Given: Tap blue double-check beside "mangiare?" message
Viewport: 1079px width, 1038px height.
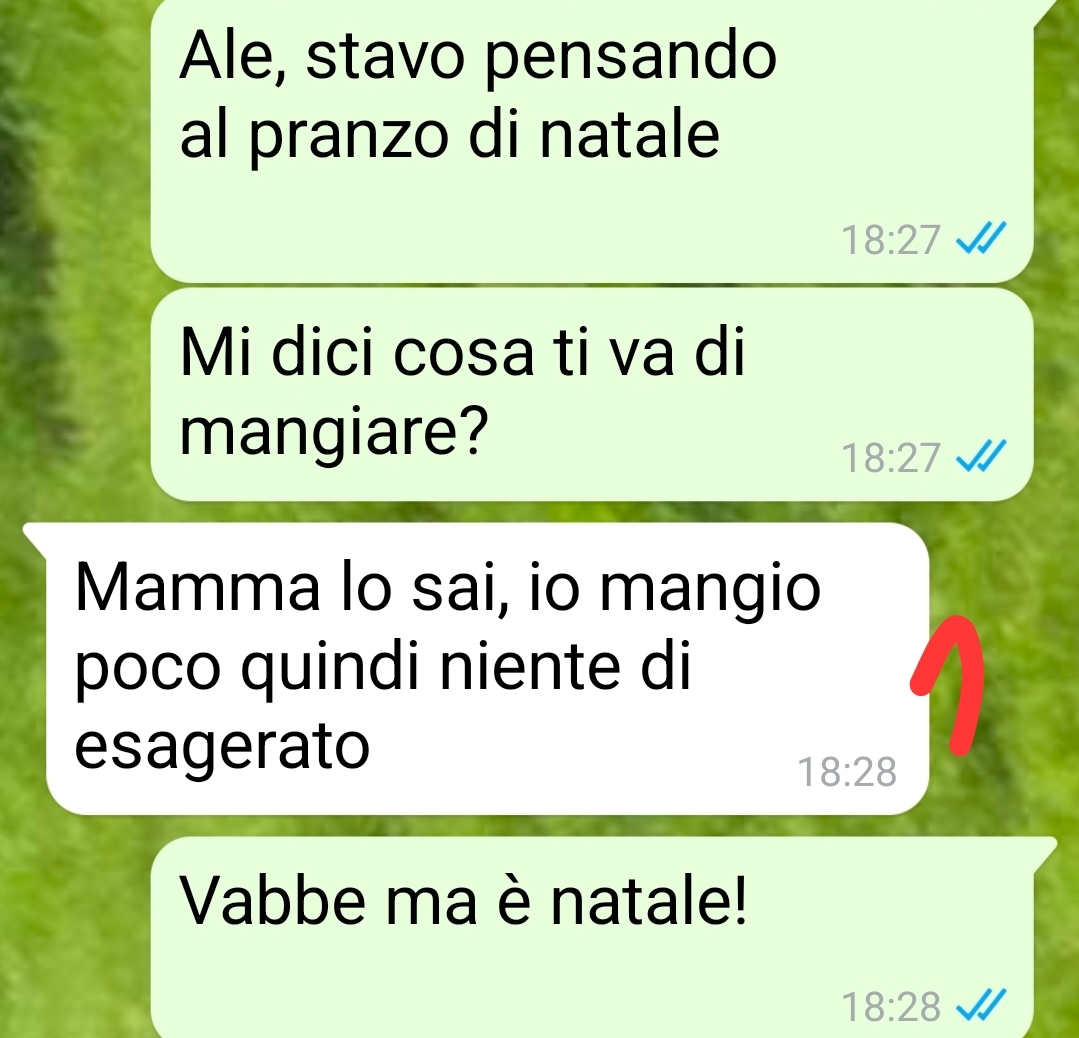Looking at the screenshot, I should 981,456.
